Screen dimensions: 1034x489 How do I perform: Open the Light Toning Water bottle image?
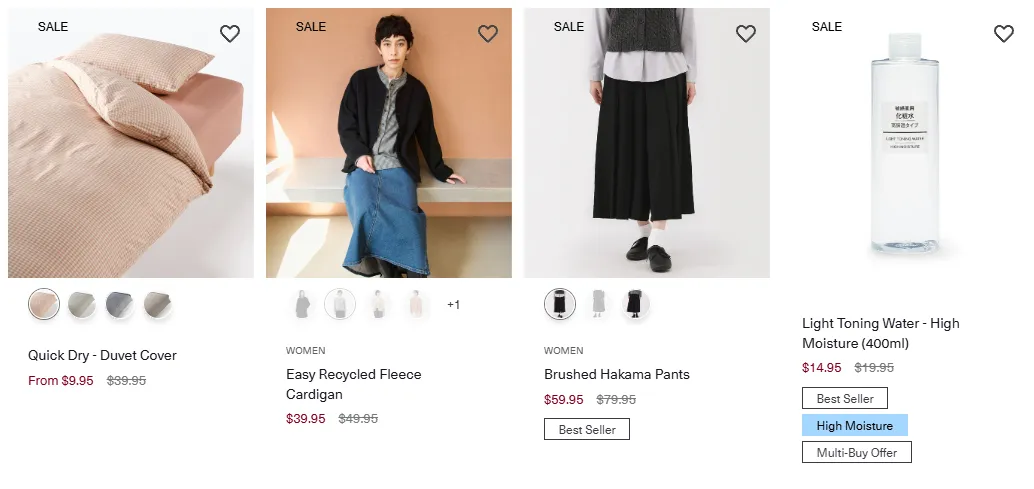pyautogui.click(x=905, y=143)
